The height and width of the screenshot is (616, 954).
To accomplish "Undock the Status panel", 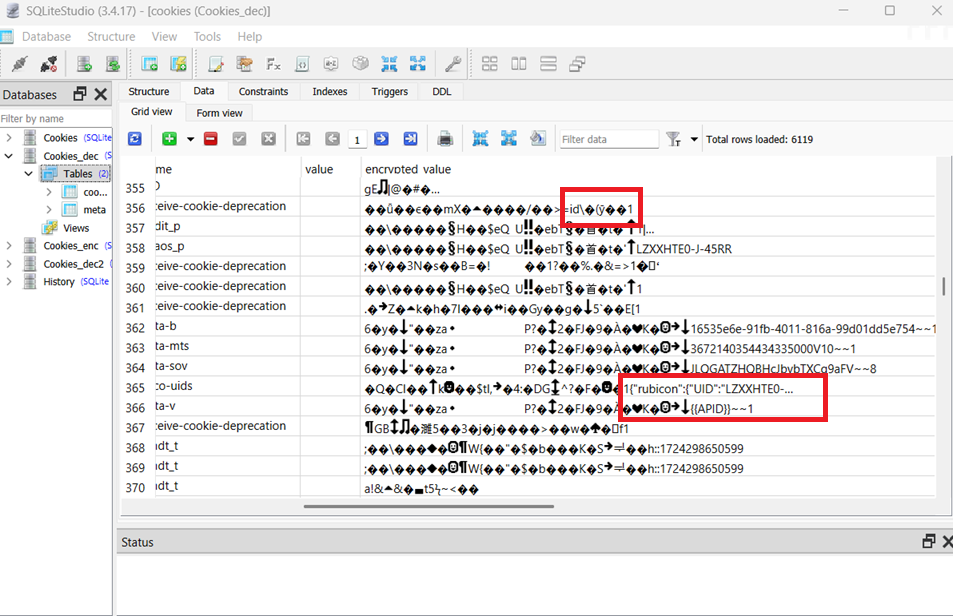I will click(x=928, y=541).
